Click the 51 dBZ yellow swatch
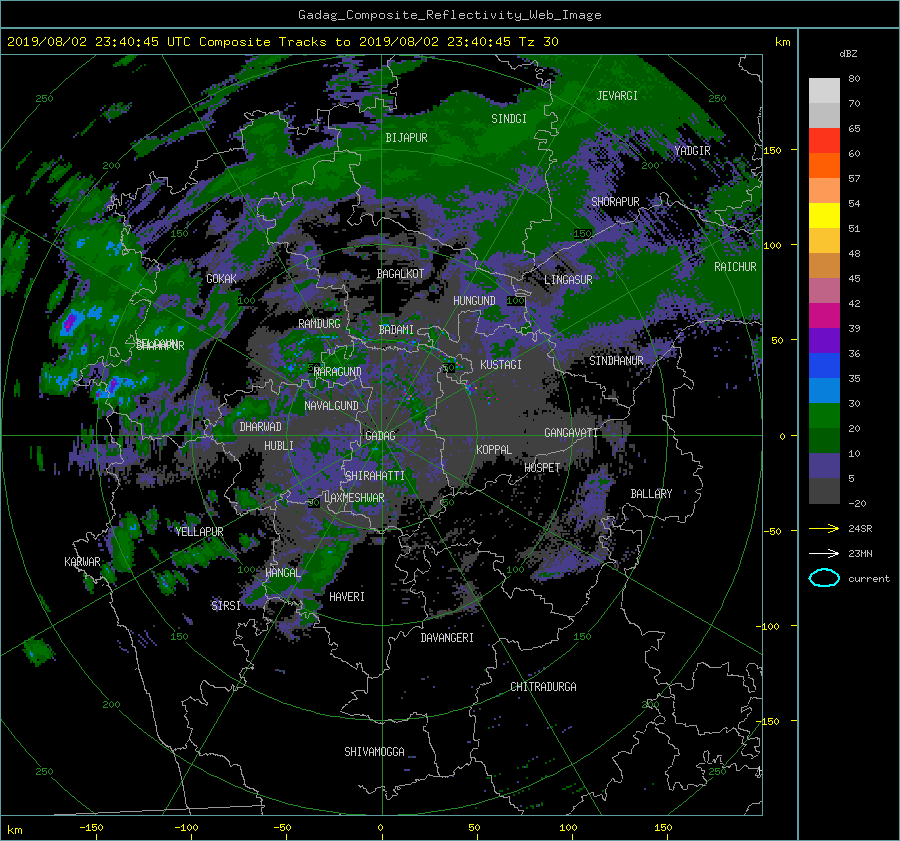Screen dimensions: 900x841 click(824, 215)
